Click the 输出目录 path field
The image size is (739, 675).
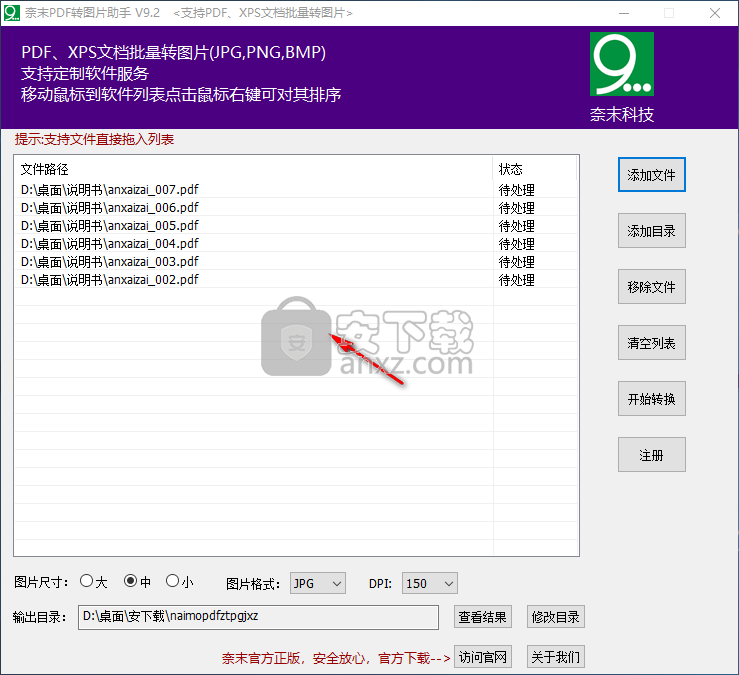(258, 617)
